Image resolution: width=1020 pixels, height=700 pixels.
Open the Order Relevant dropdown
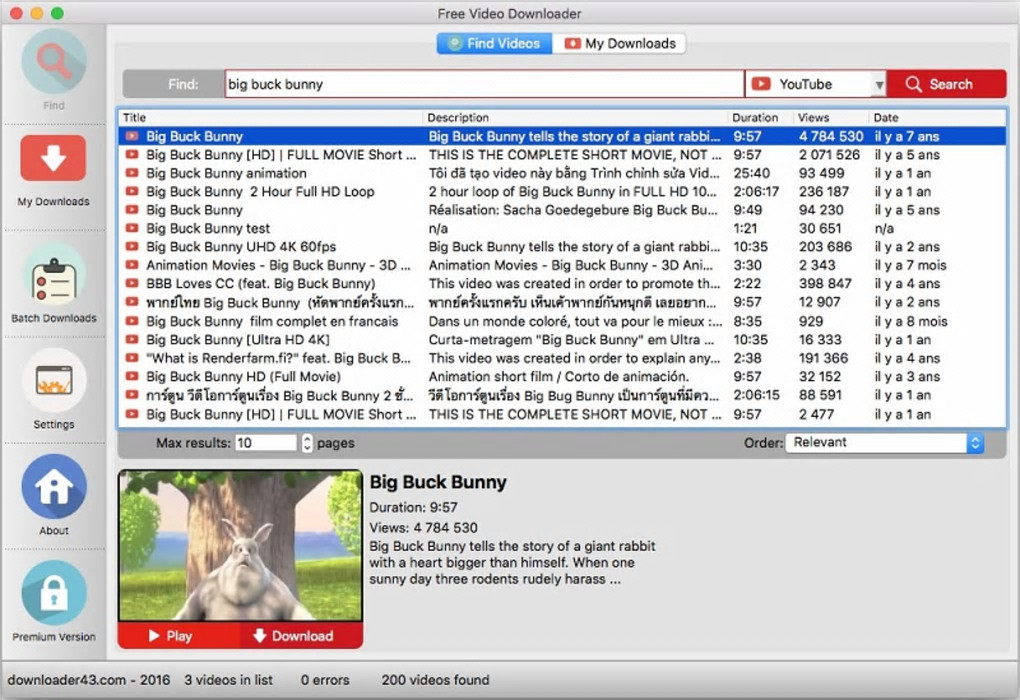click(885, 443)
